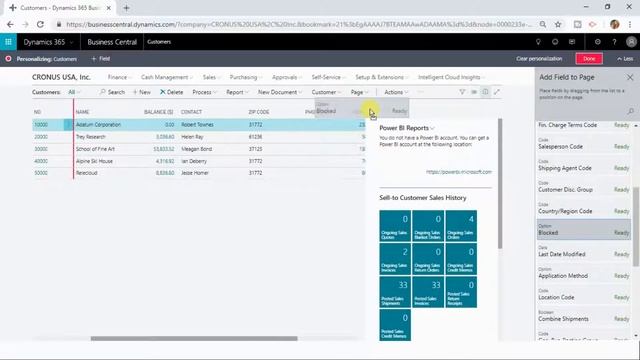Expand the Customer action dropdown

(x=326, y=92)
